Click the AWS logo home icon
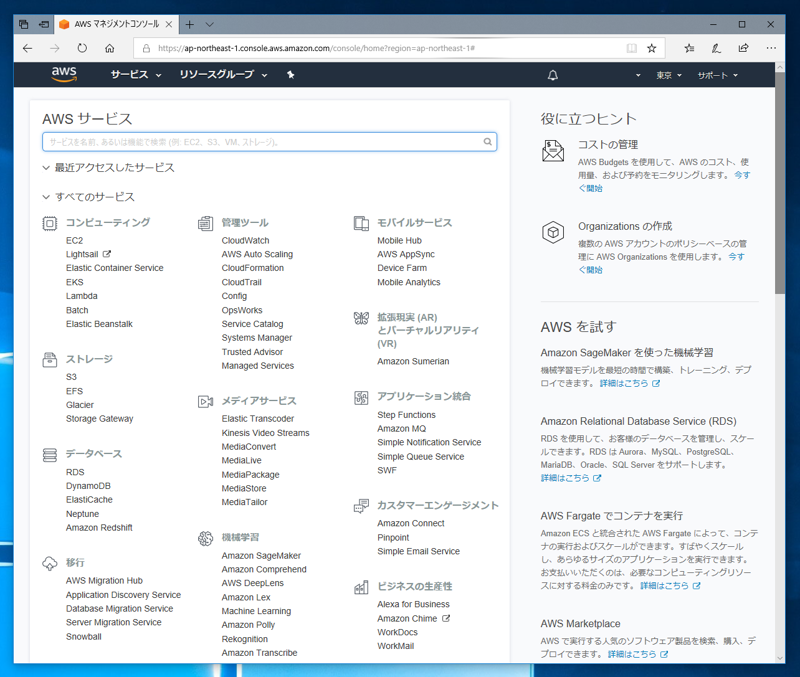The height and width of the screenshot is (677, 800). [64, 74]
